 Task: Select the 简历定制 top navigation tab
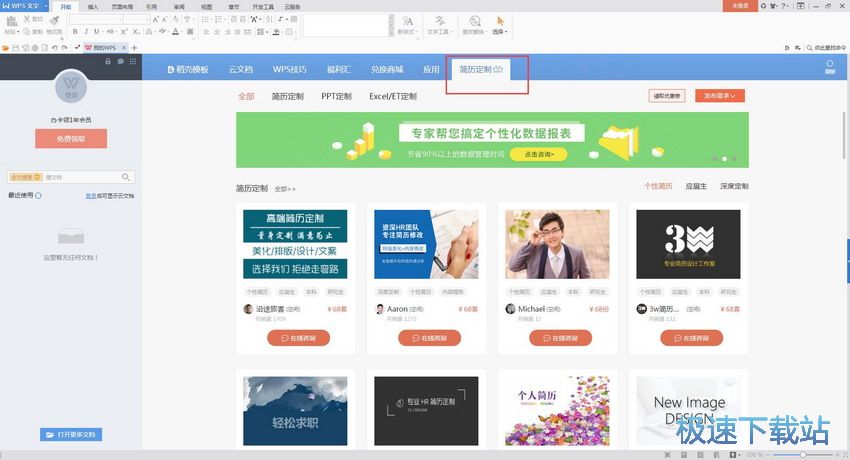tap(481, 69)
